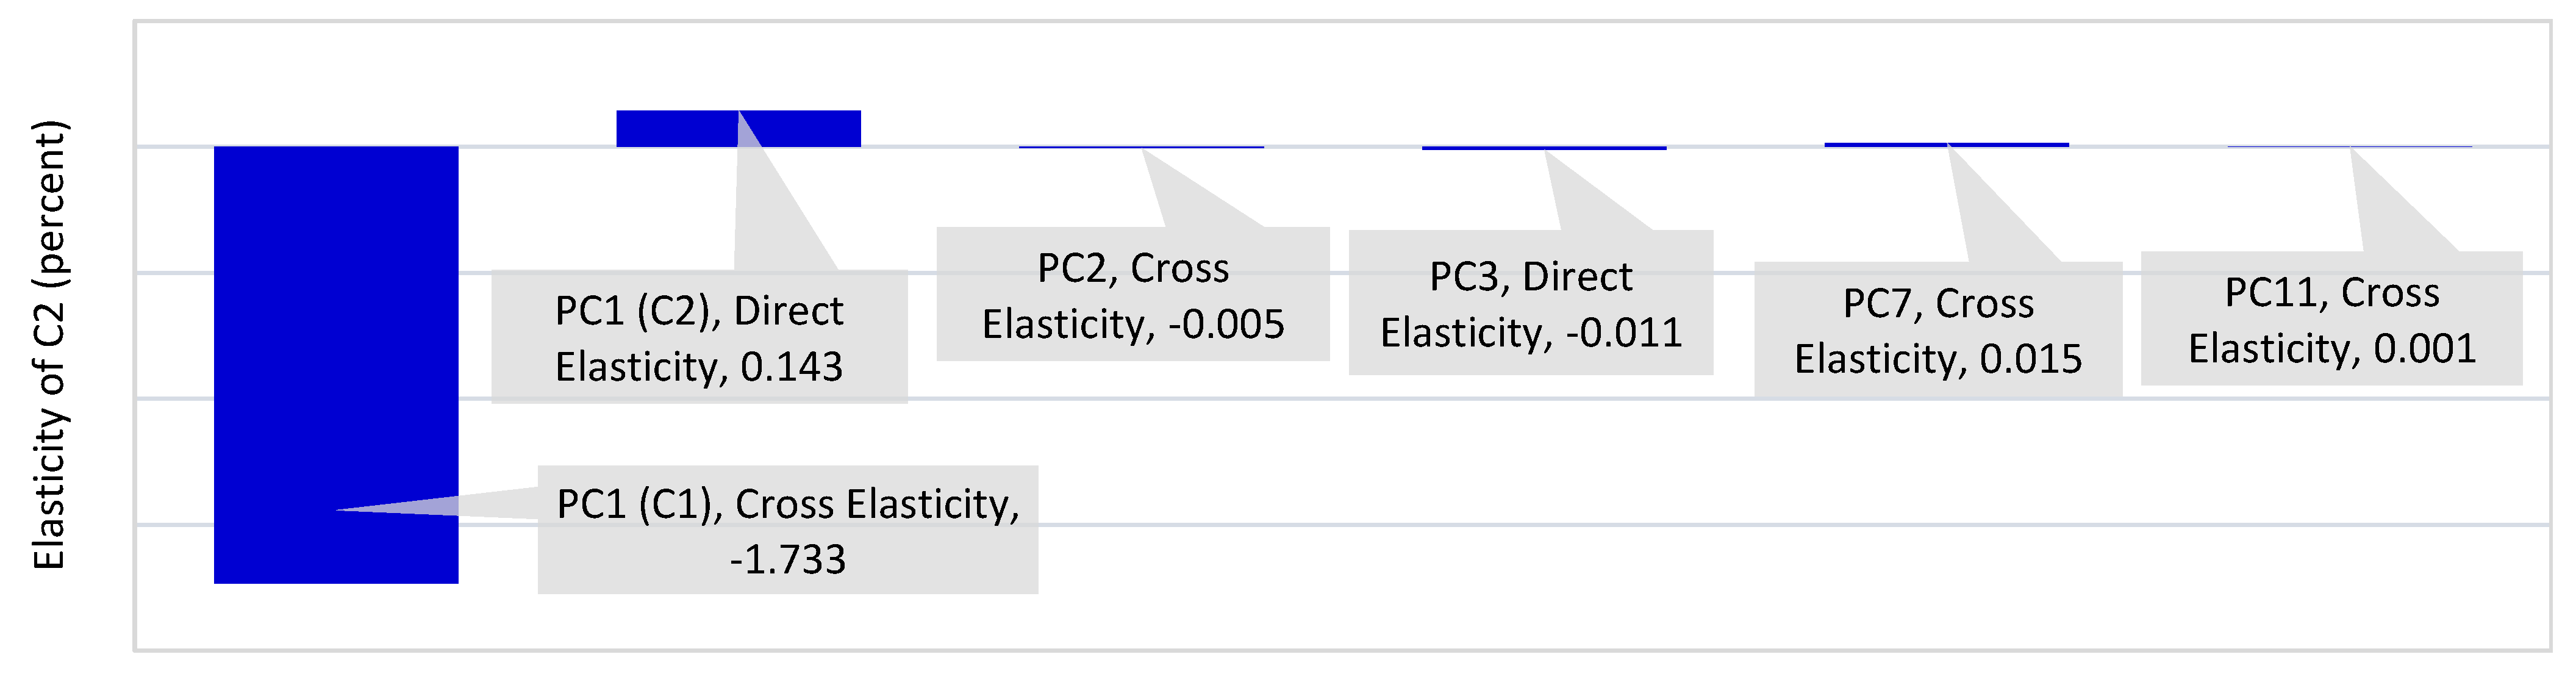Image resolution: width=2576 pixels, height=682 pixels.
Task: Click the "PC1 (C2), Direct Elasticity, 0.143" label
Action: 699,338
